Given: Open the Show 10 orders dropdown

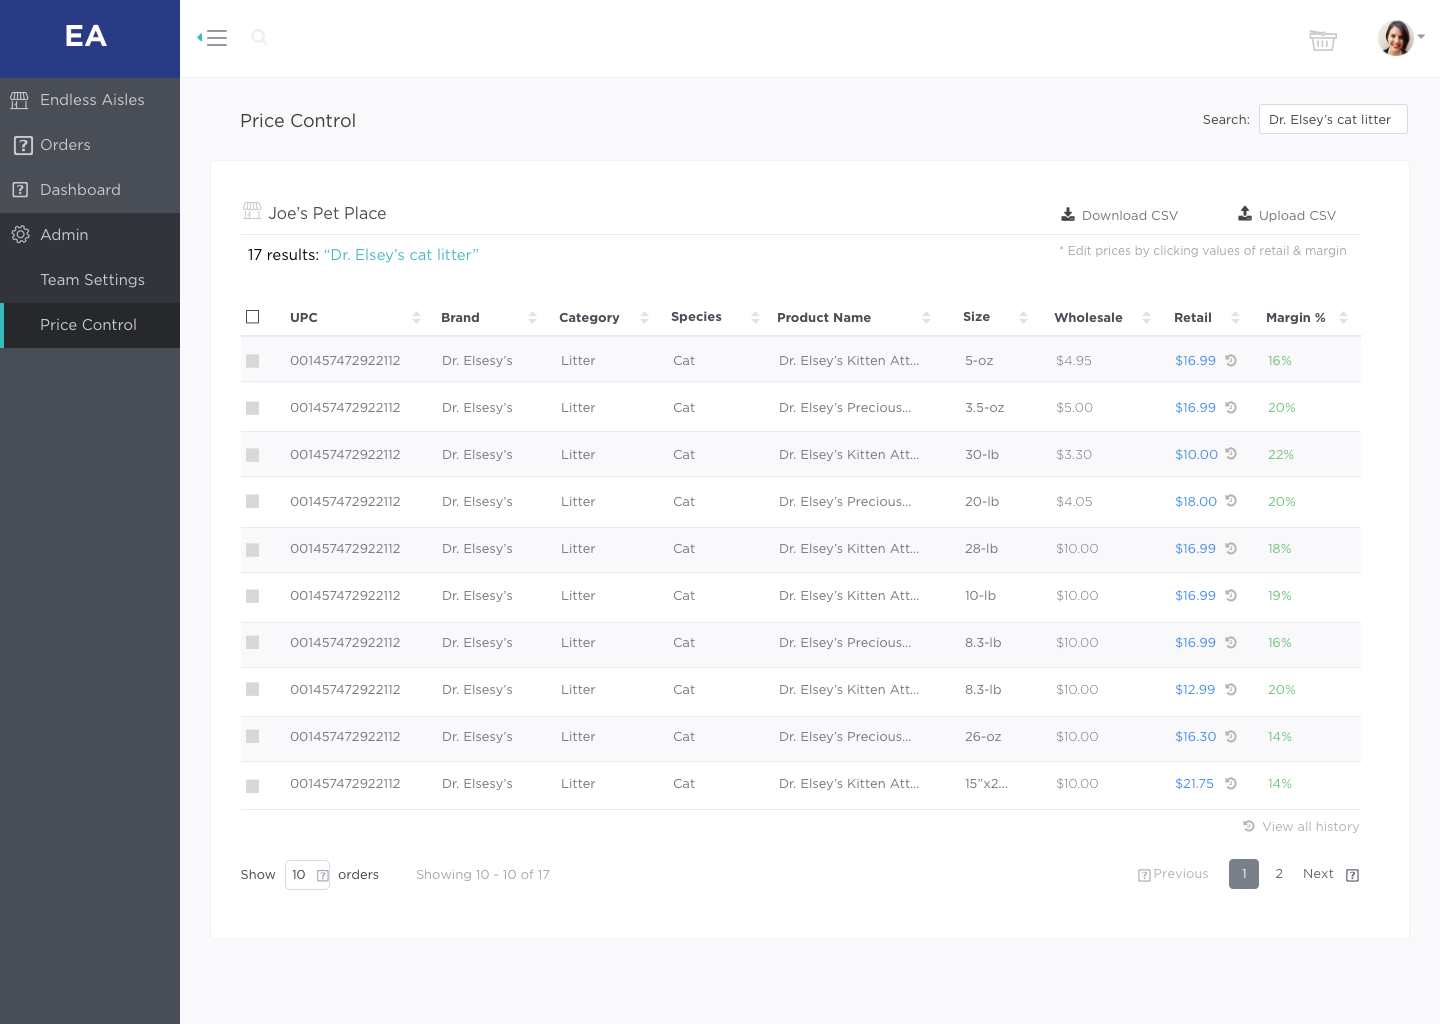Looking at the screenshot, I should [x=307, y=875].
